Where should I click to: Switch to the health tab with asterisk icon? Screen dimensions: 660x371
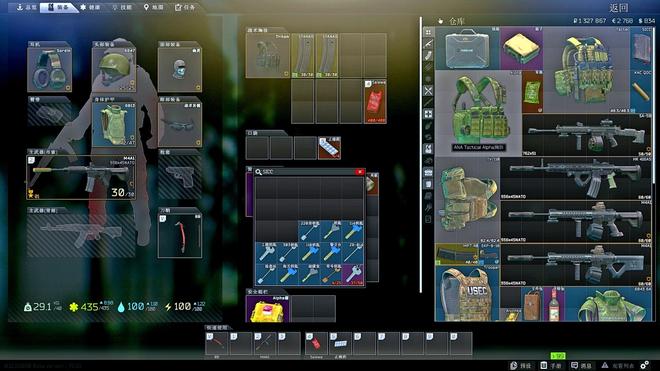tap(90, 7)
